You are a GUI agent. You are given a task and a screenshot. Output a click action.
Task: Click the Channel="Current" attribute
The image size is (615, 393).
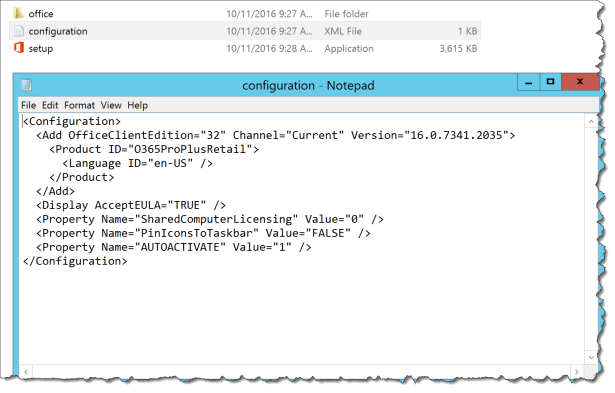click(288, 135)
